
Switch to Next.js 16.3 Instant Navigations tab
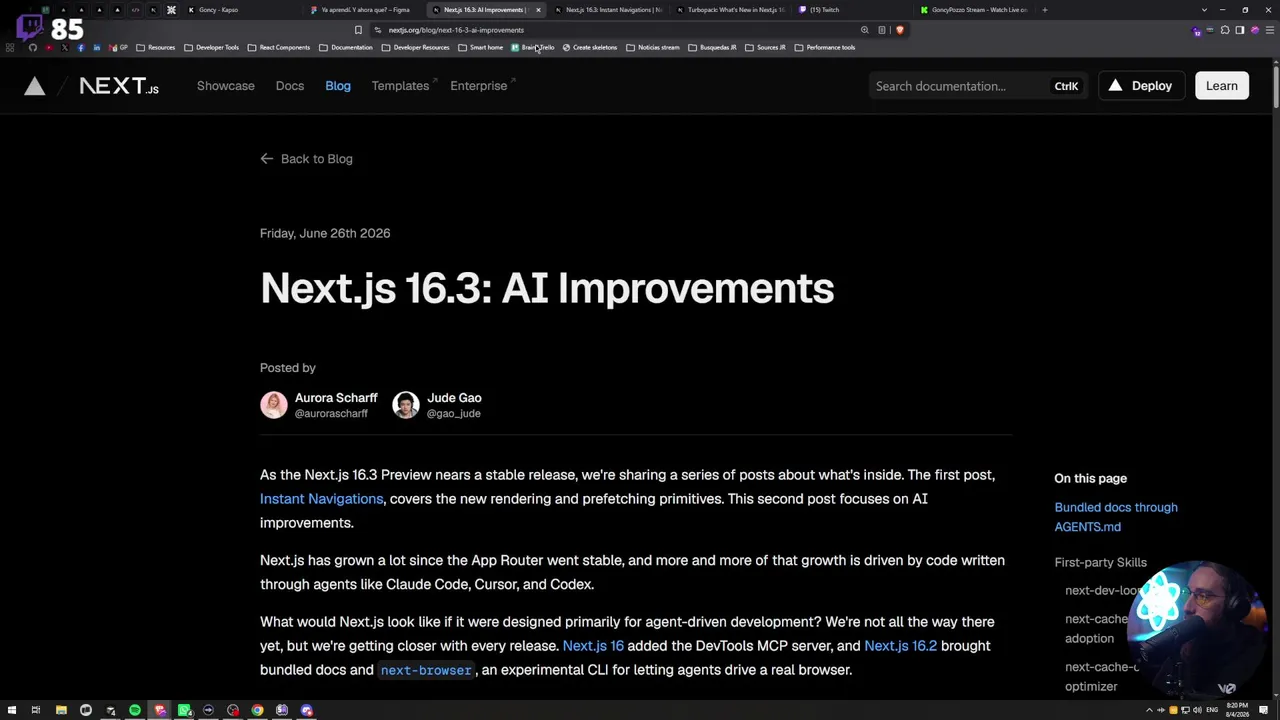[x=608, y=10]
